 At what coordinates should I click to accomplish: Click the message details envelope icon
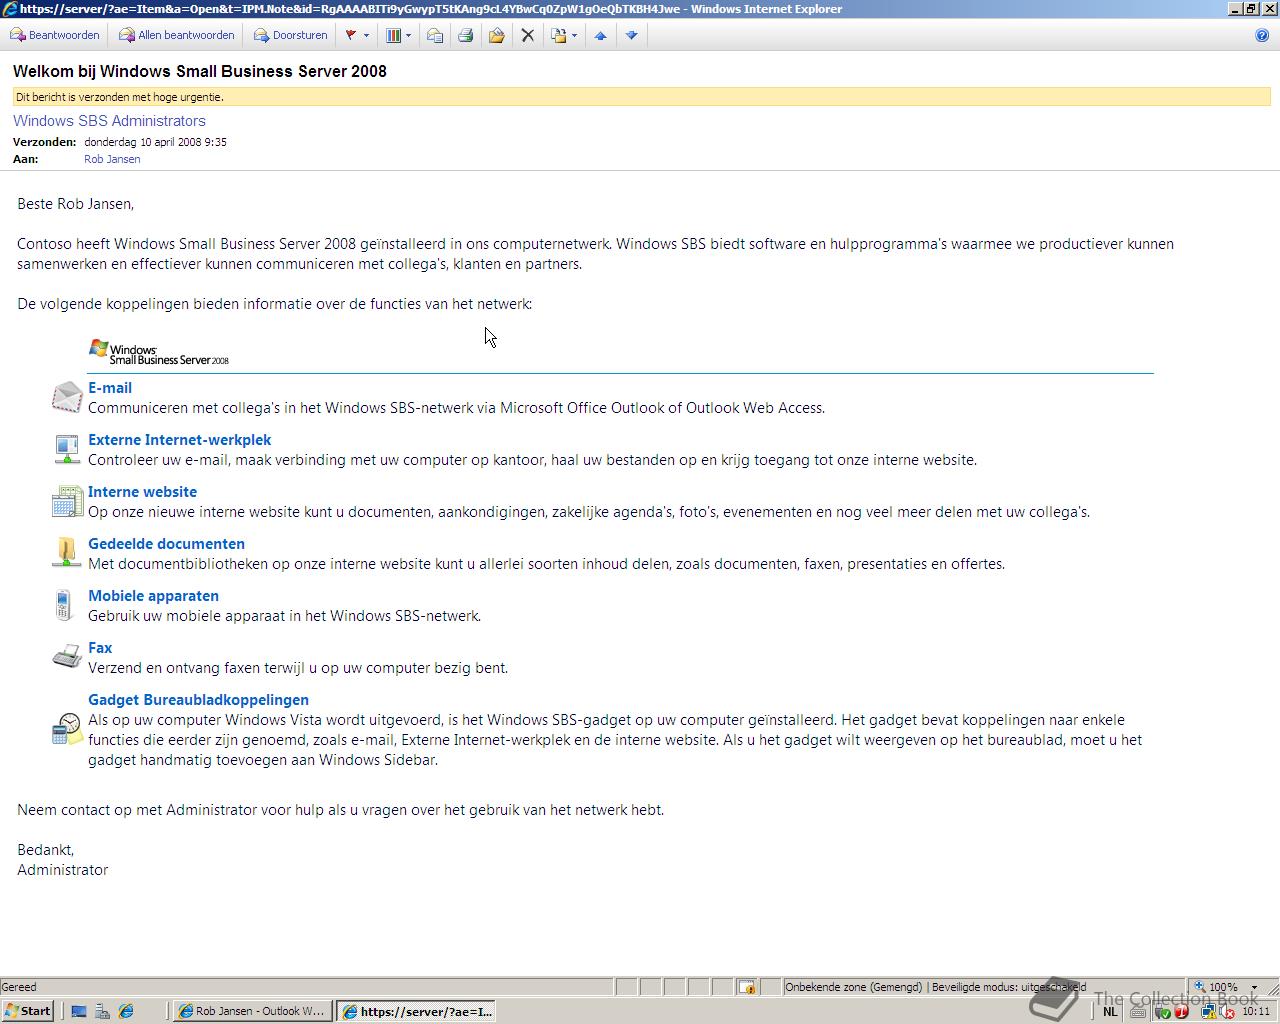tap(435, 35)
